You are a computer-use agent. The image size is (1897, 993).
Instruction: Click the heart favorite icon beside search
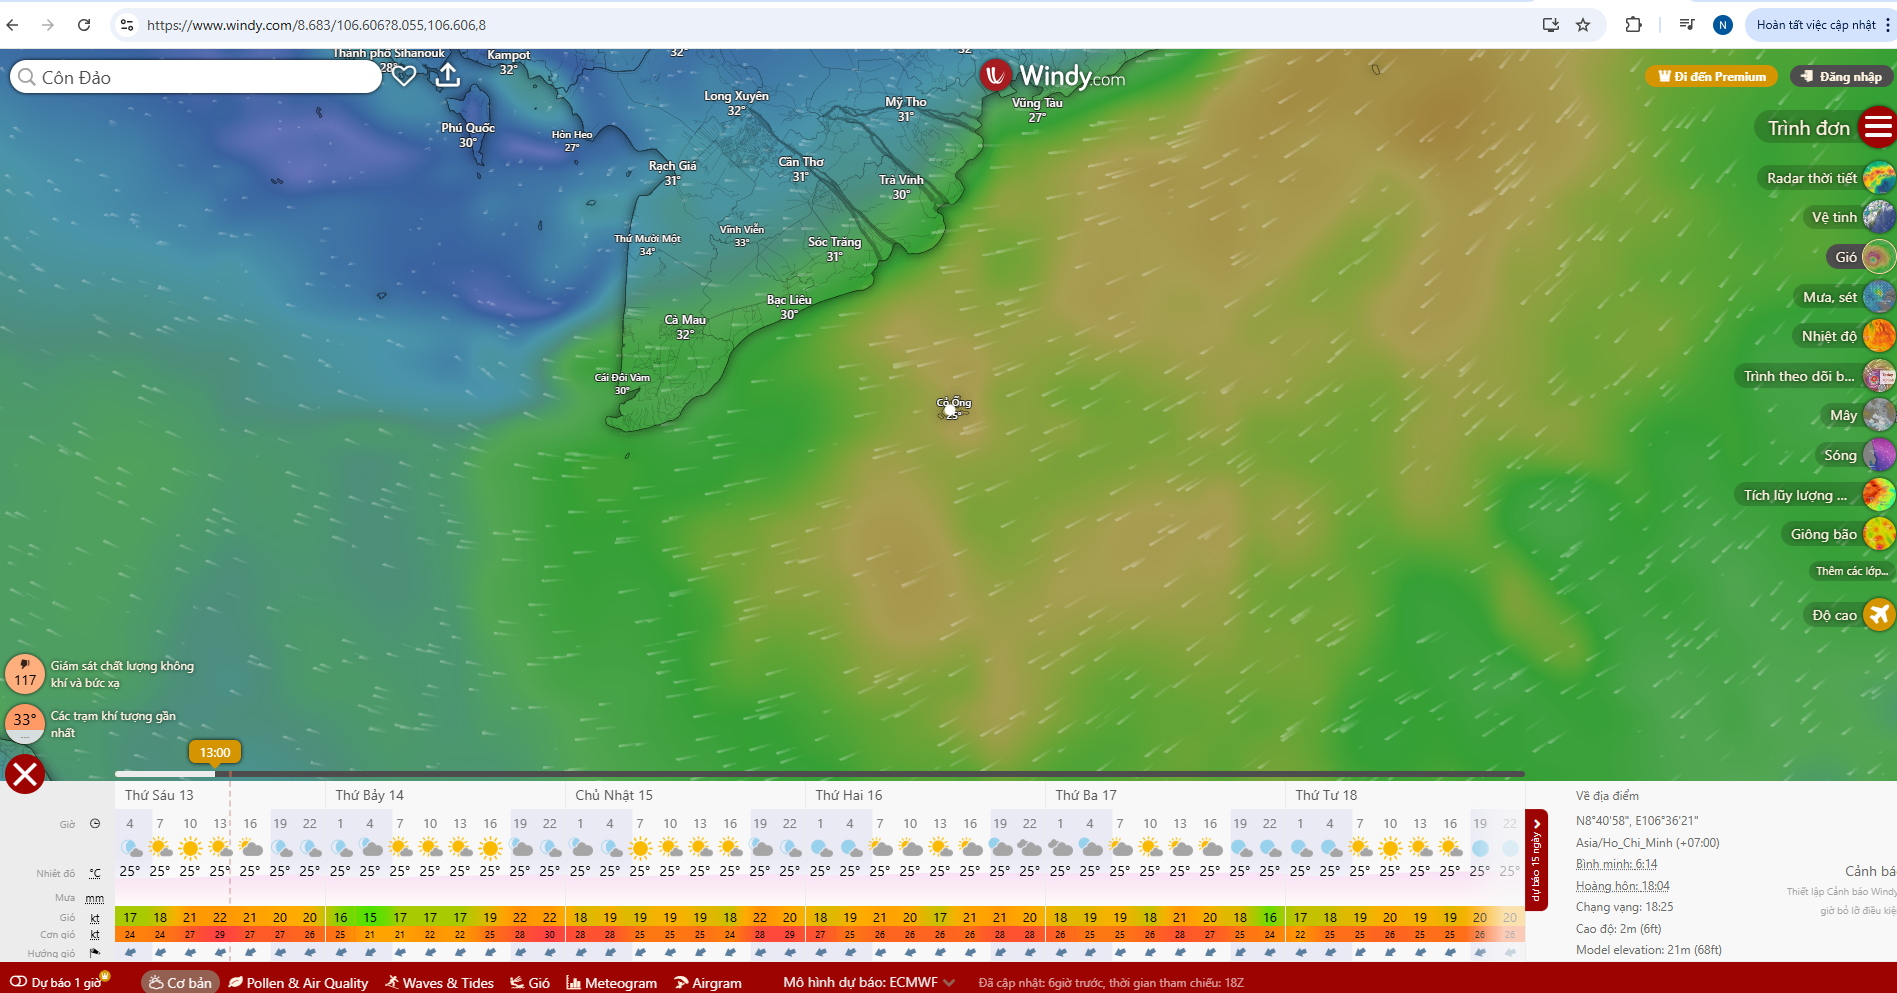coord(404,76)
